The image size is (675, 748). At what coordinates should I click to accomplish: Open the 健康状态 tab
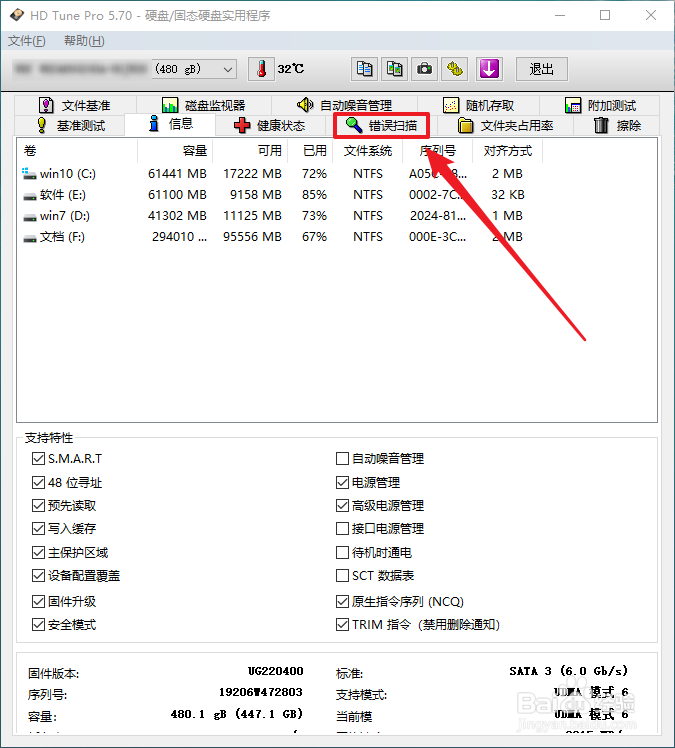[x=270, y=126]
